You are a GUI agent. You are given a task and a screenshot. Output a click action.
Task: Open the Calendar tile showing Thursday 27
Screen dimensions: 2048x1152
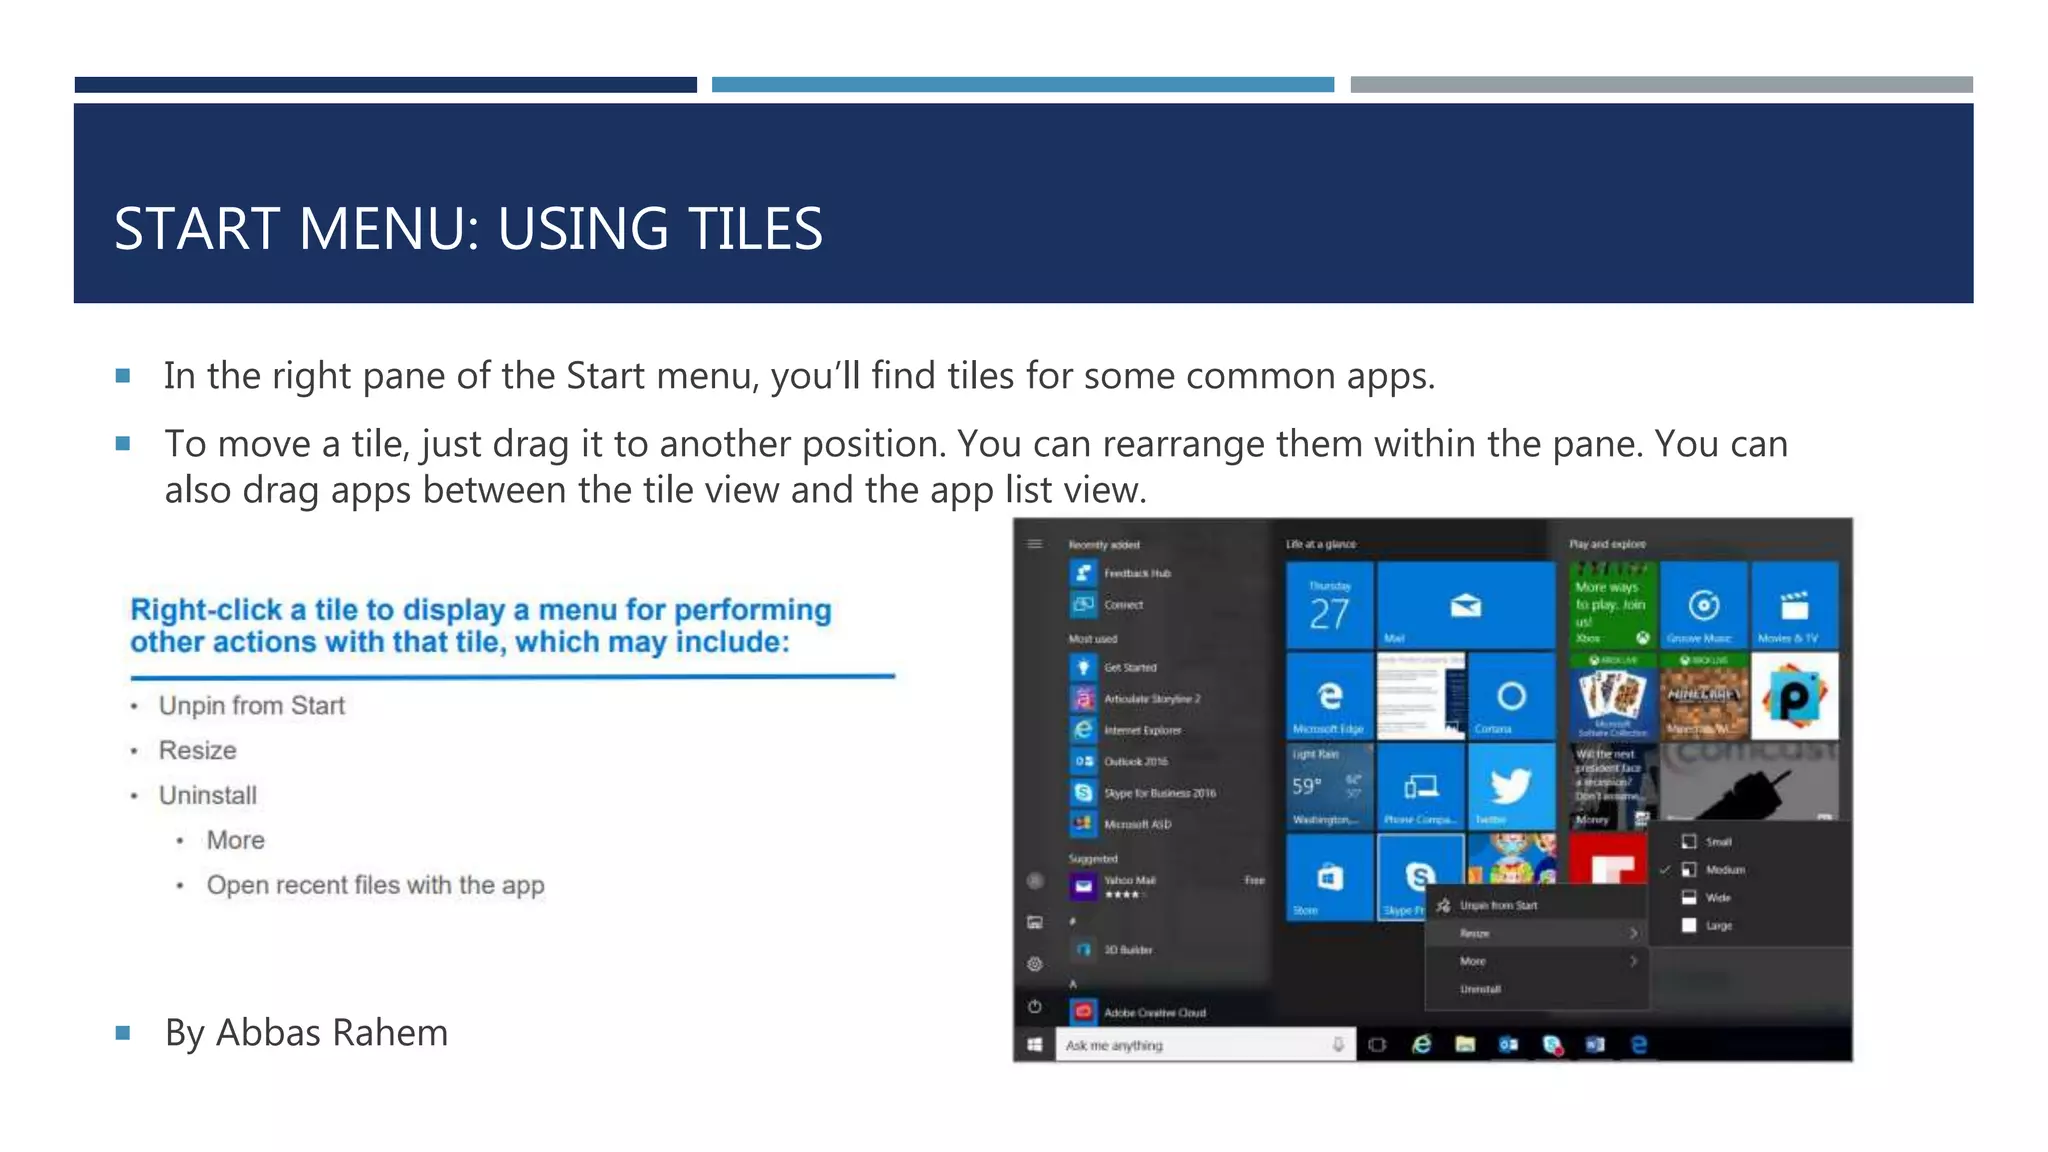[x=1329, y=605]
